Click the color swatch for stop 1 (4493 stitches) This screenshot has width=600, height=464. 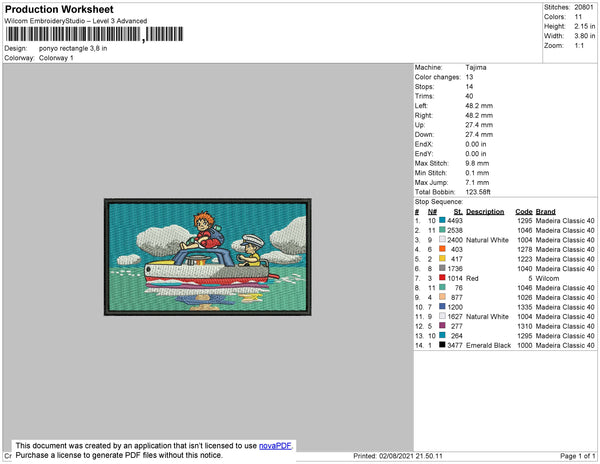tap(442, 220)
